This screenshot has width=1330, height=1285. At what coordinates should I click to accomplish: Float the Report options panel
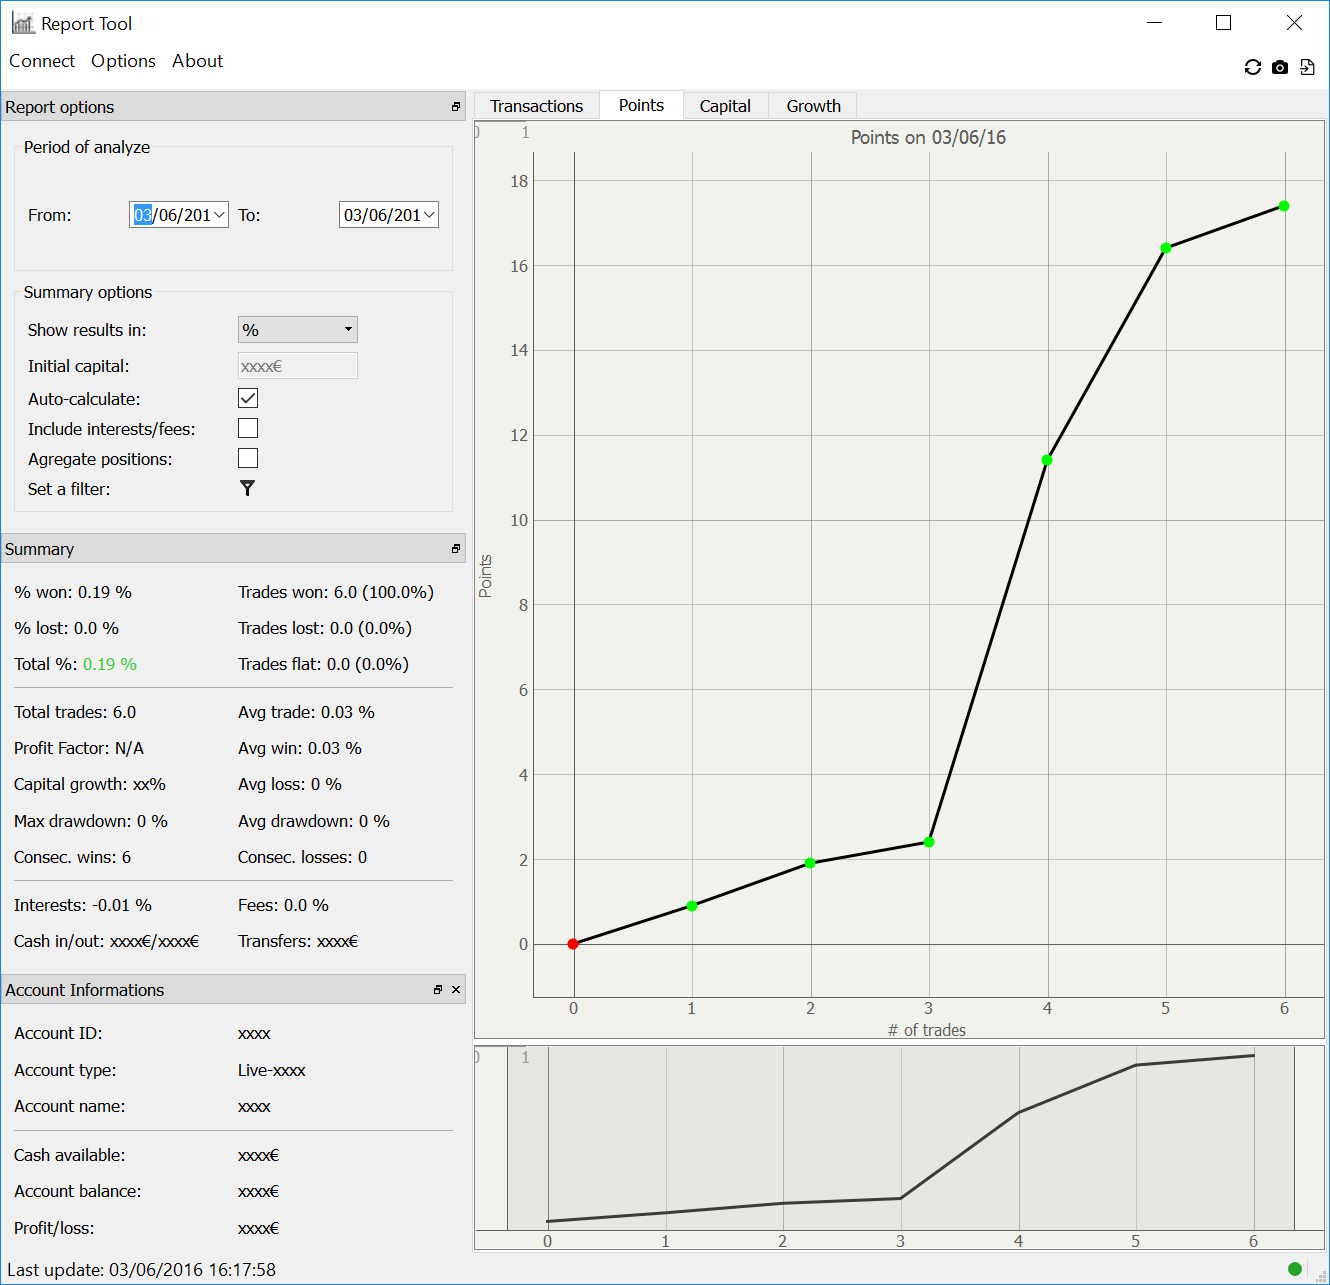(x=456, y=107)
